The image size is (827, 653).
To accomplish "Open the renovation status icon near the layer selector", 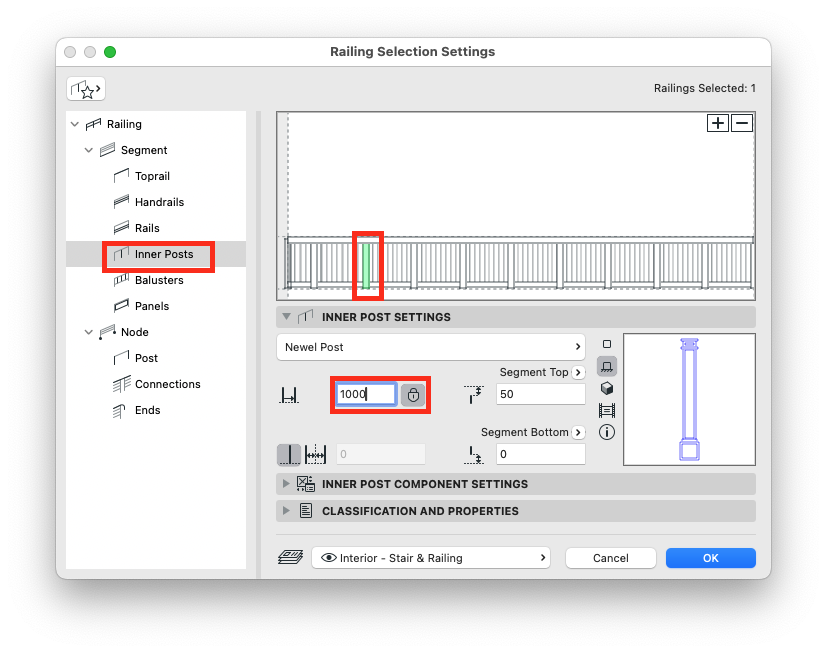I will pyautogui.click(x=290, y=558).
